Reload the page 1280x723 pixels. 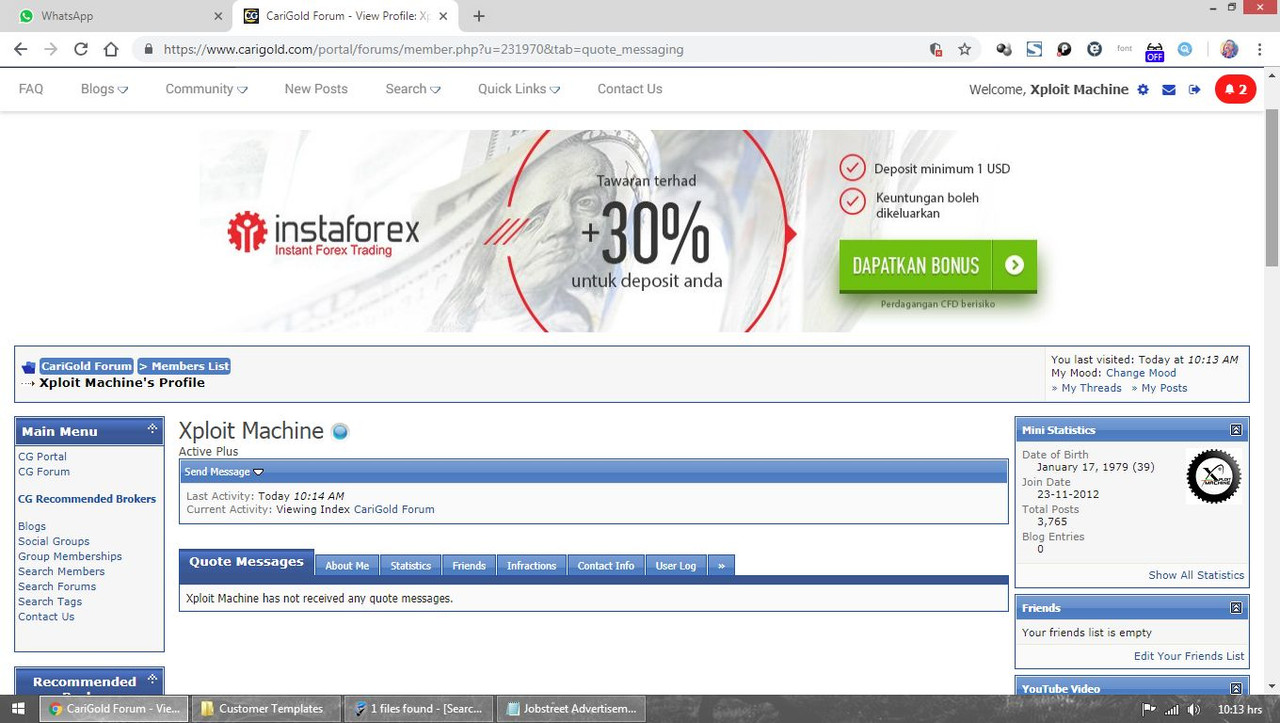pos(80,49)
